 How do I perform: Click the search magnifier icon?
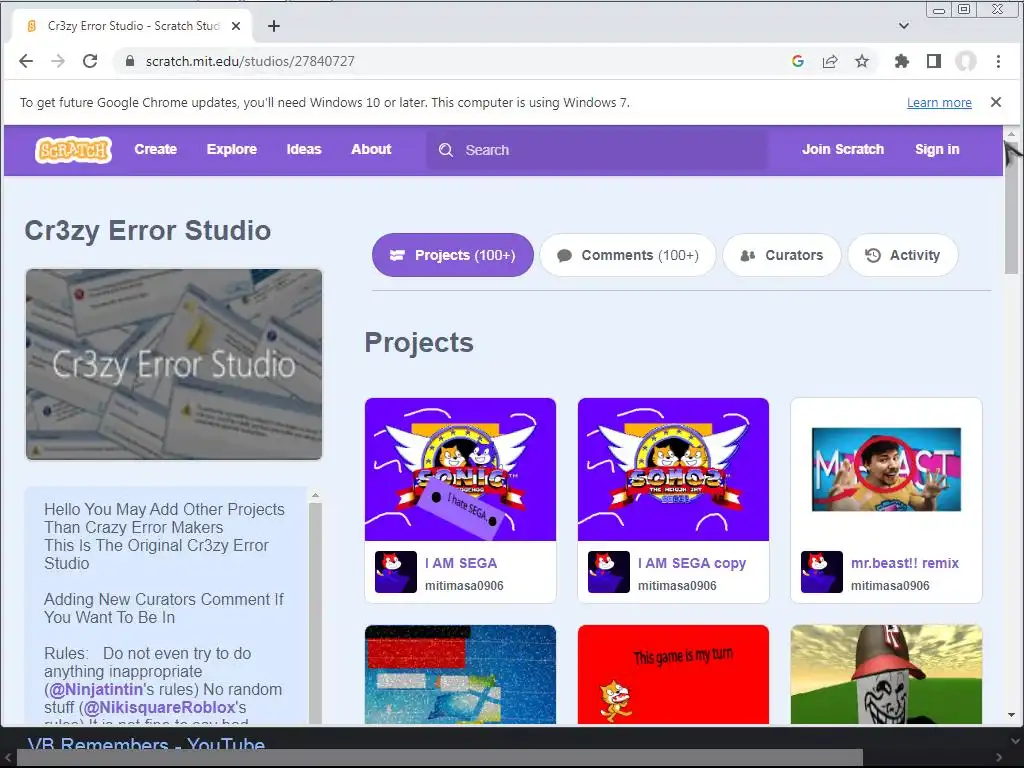(x=446, y=150)
